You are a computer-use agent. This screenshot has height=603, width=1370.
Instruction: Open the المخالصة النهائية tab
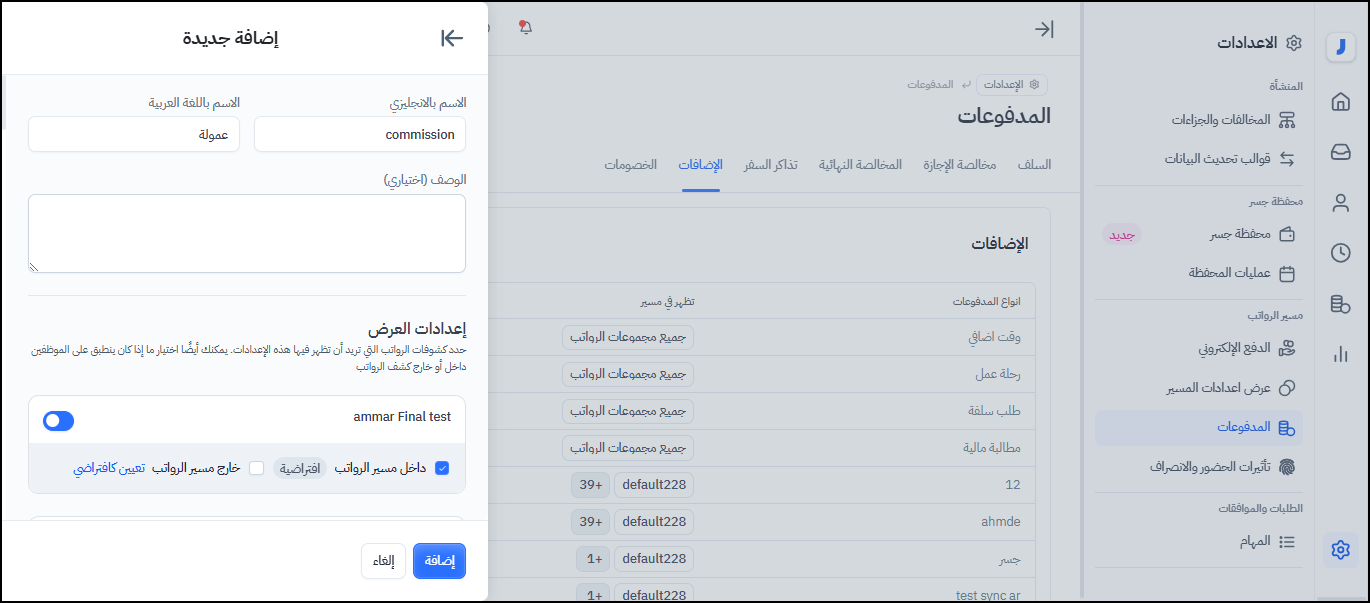[x=860, y=165]
